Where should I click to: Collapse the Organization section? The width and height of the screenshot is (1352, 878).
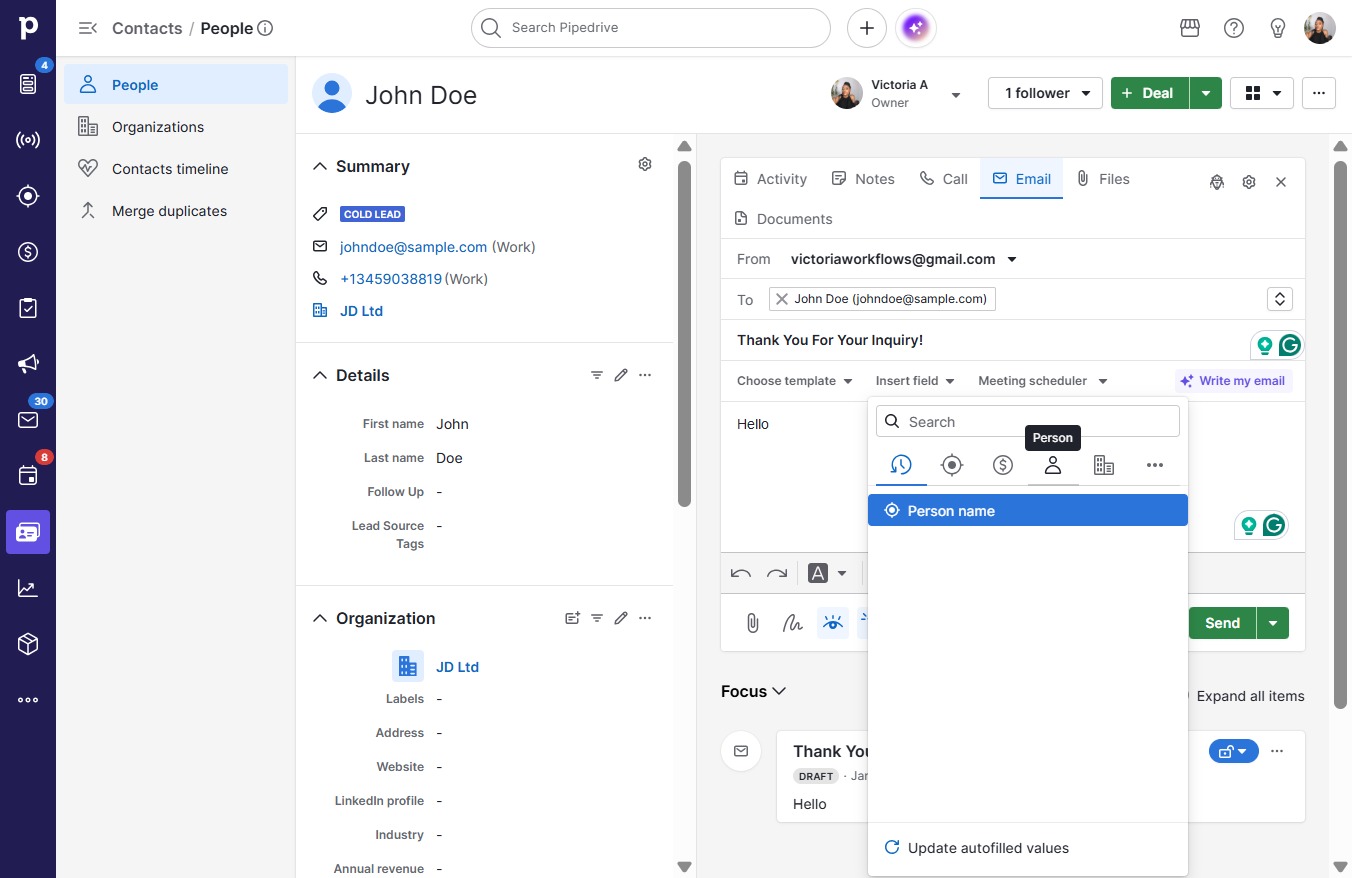(x=320, y=618)
